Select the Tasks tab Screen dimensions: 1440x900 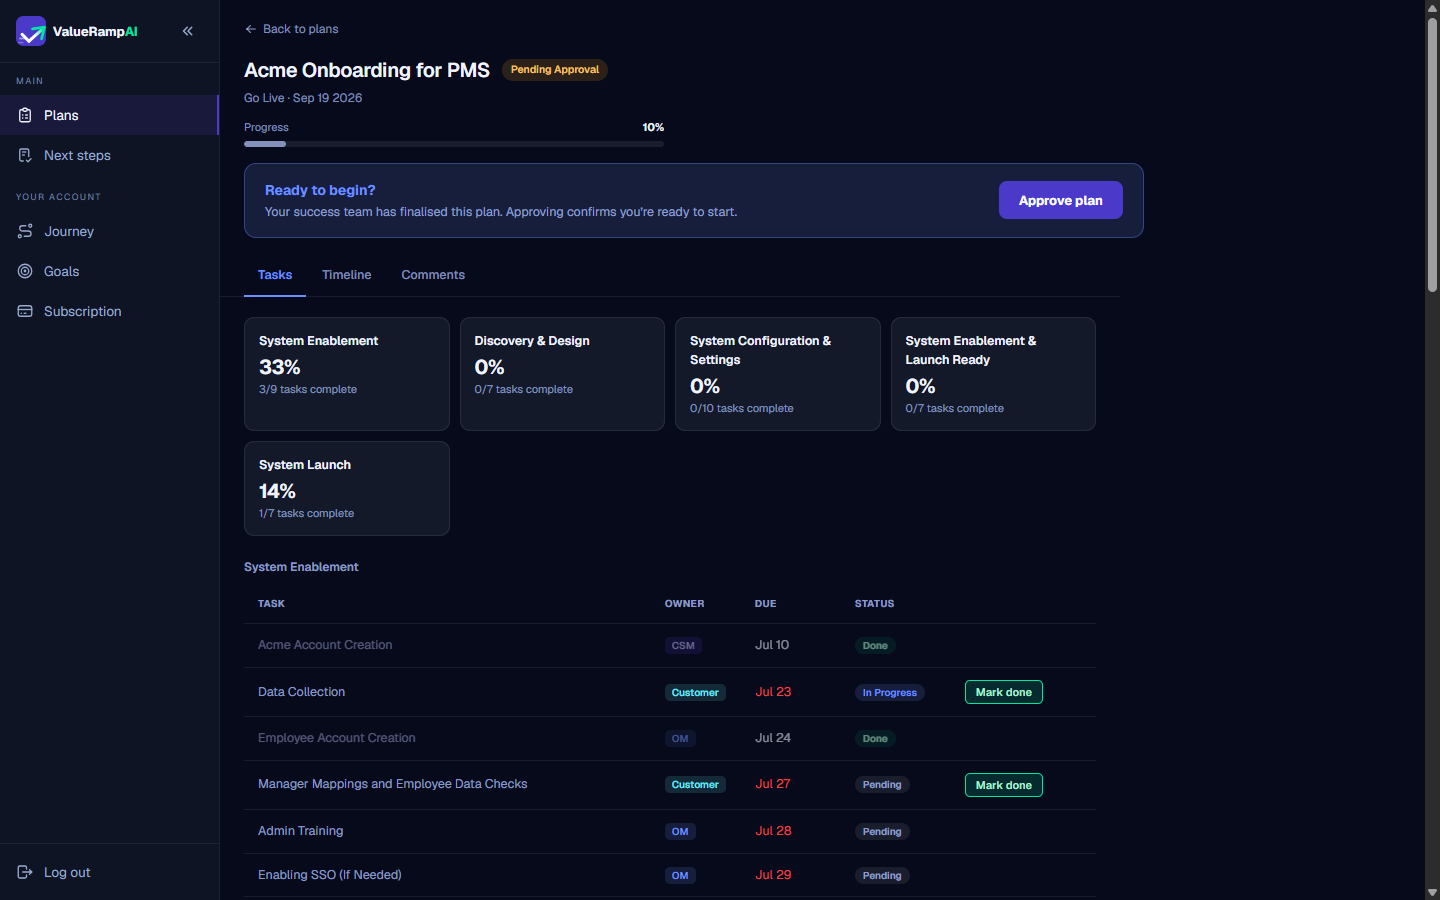(x=275, y=275)
